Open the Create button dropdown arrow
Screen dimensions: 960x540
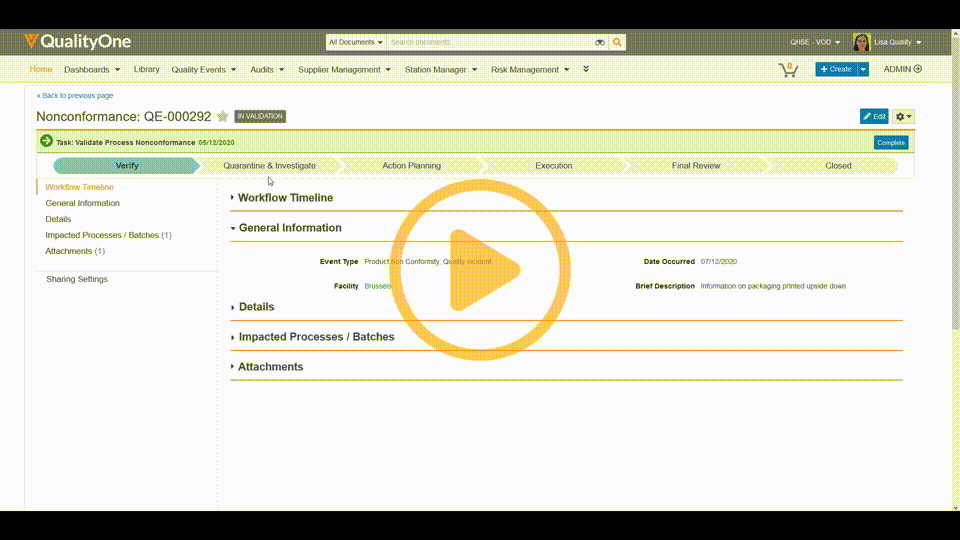pos(863,69)
